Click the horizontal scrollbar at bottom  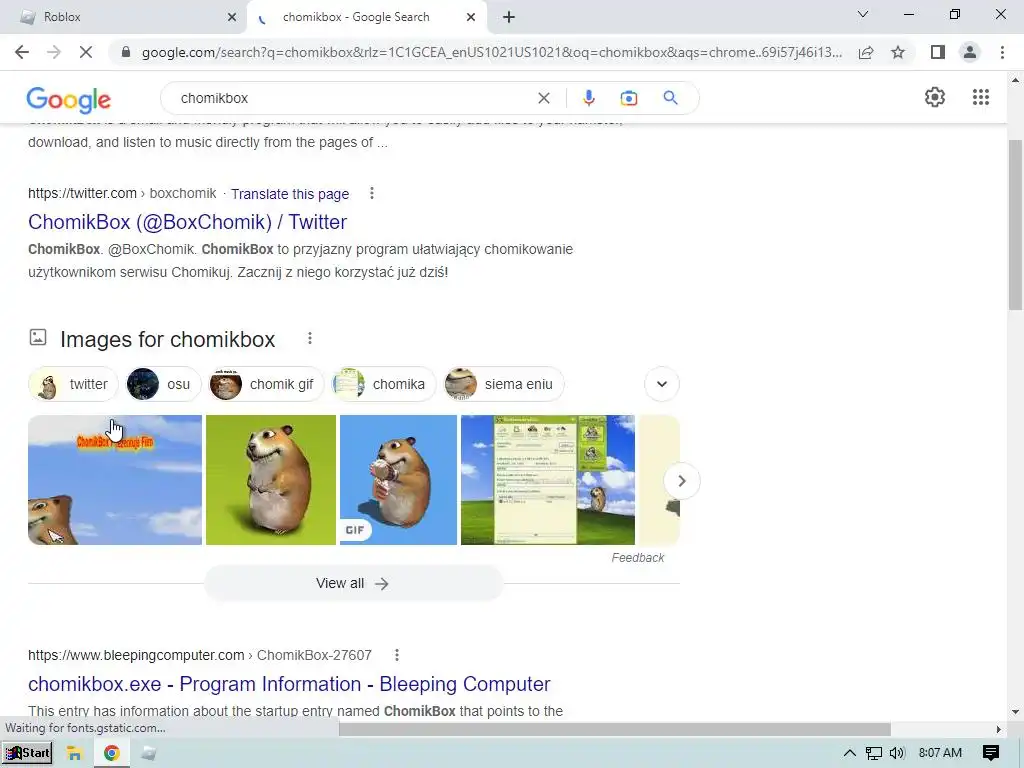pos(614,729)
